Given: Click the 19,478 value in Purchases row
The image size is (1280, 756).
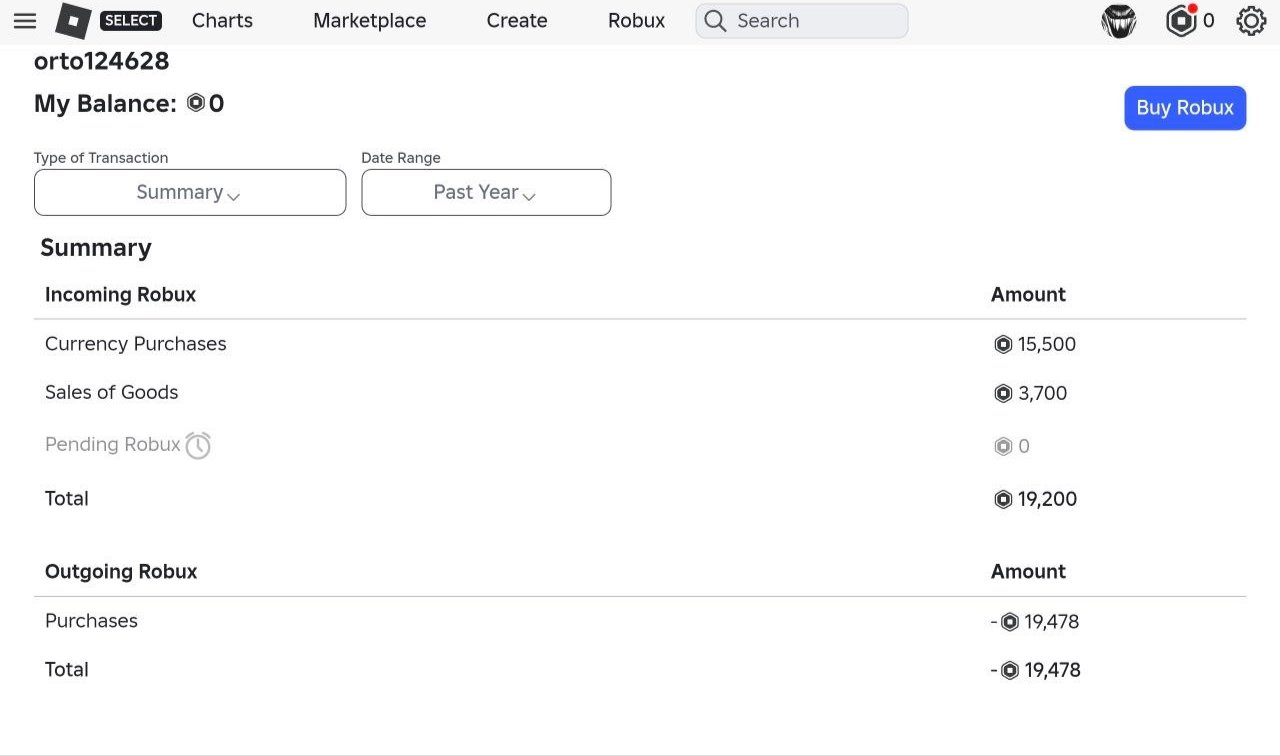Looking at the screenshot, I should pyautogui.click(x=1052, y=622).
